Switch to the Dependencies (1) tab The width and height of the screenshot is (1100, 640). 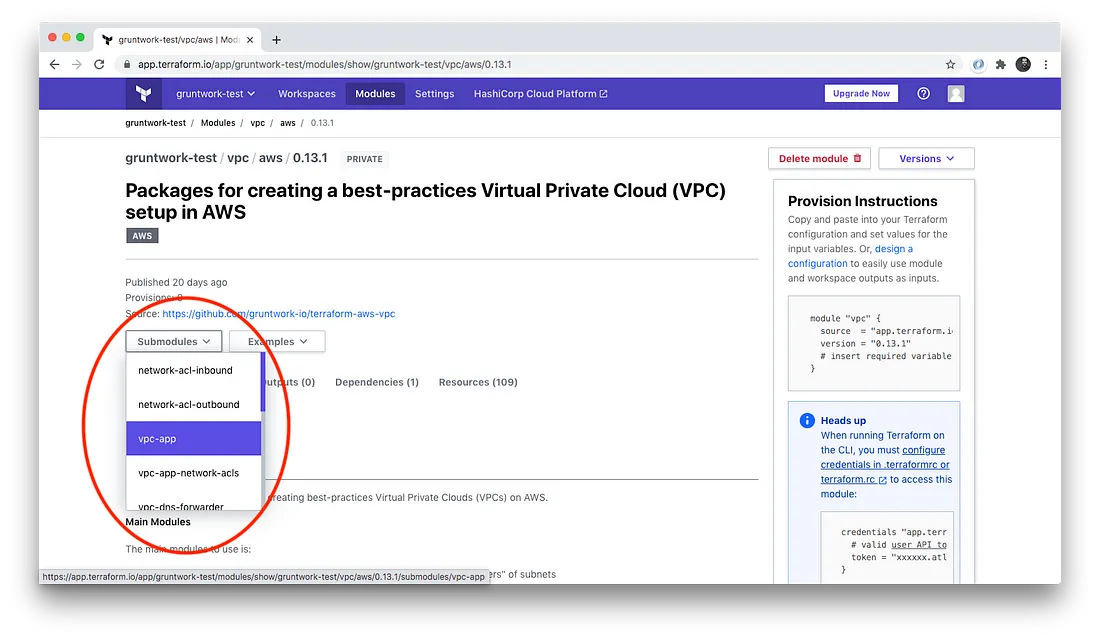coord(377,382)
